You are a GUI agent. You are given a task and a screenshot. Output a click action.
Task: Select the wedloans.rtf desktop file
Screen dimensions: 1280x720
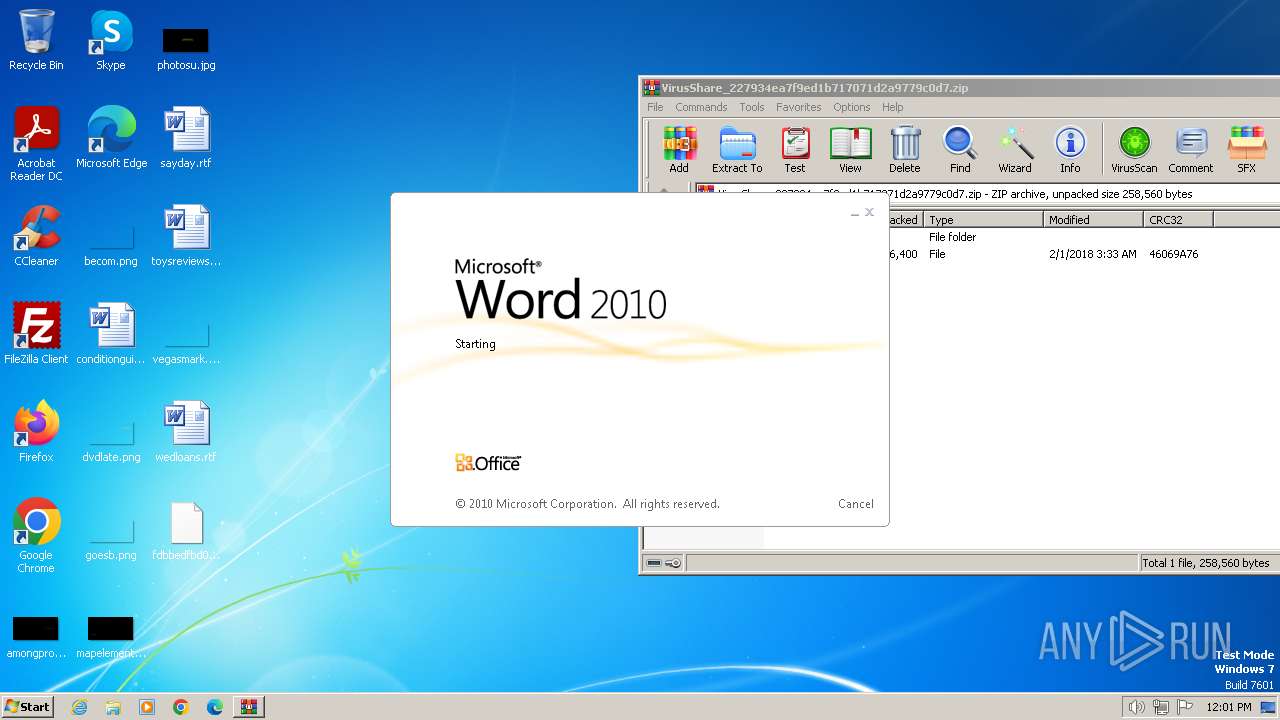coord(186,432)
